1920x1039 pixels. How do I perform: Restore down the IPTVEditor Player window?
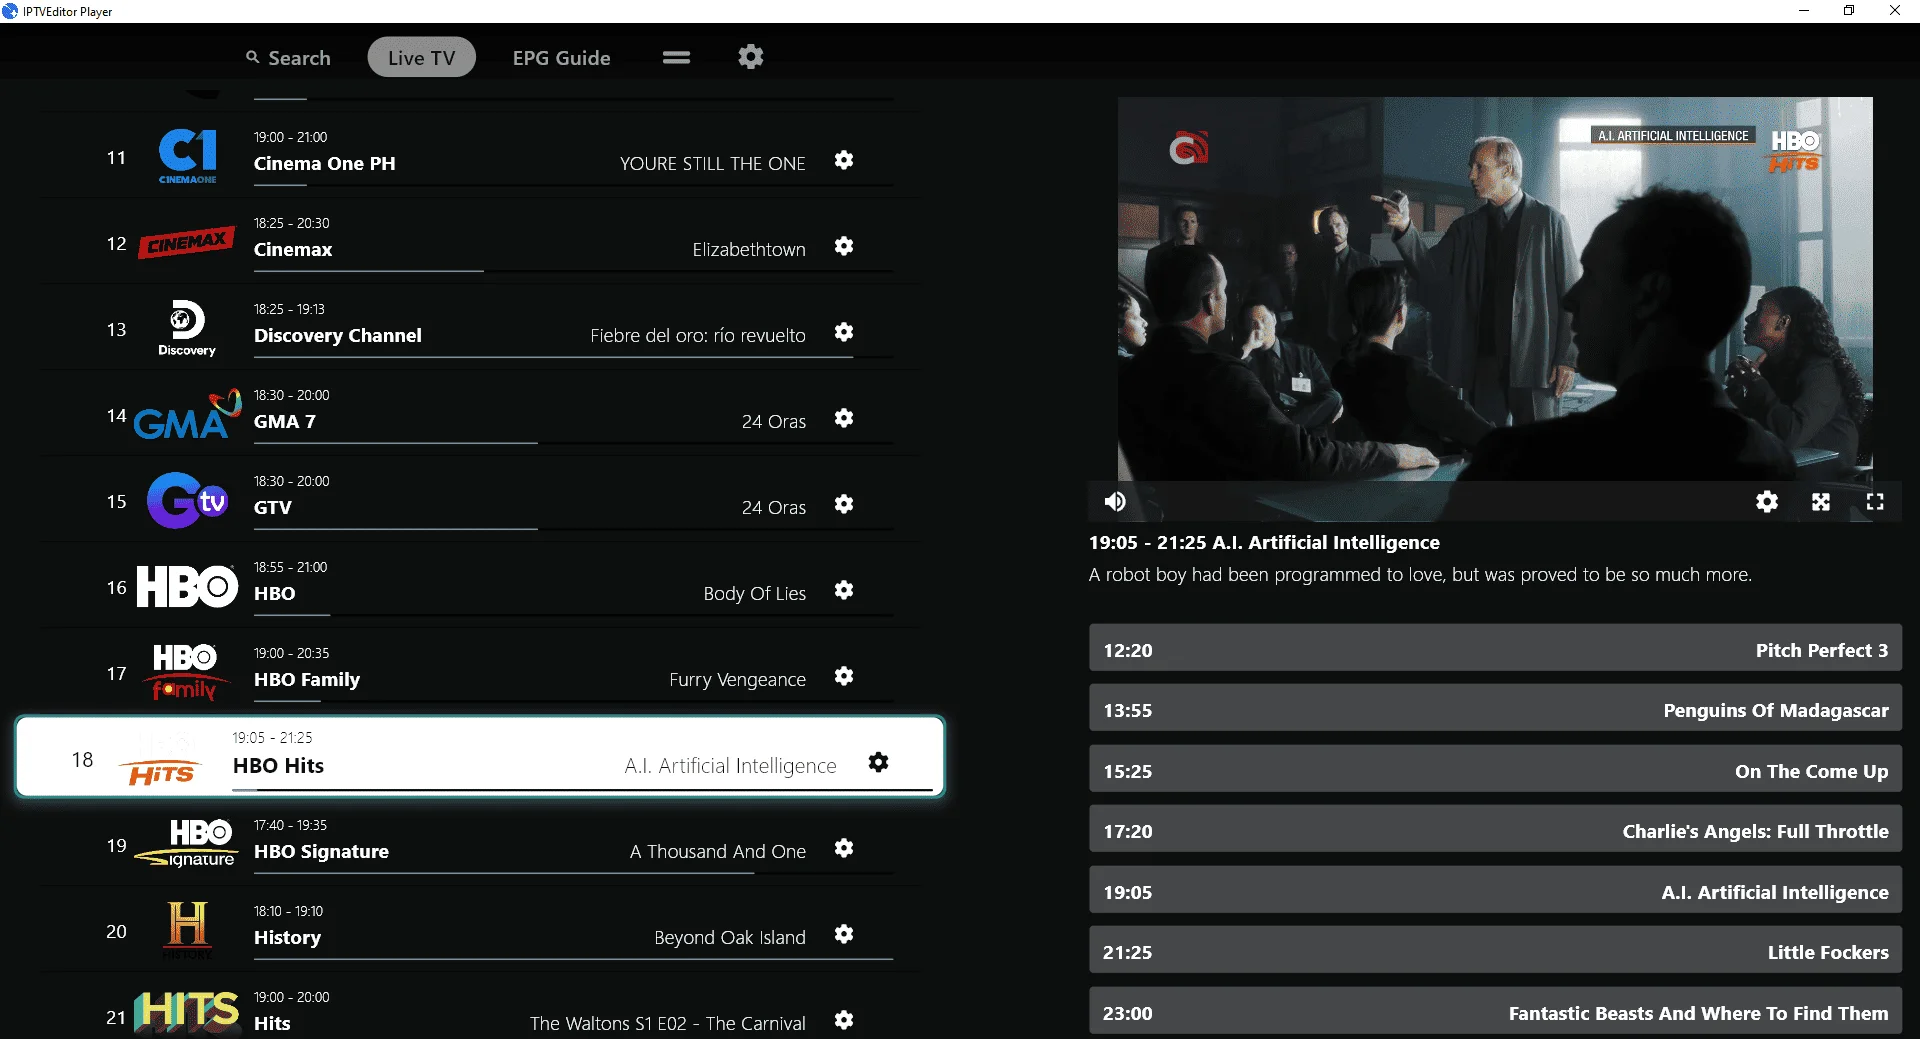(1849, 11)
